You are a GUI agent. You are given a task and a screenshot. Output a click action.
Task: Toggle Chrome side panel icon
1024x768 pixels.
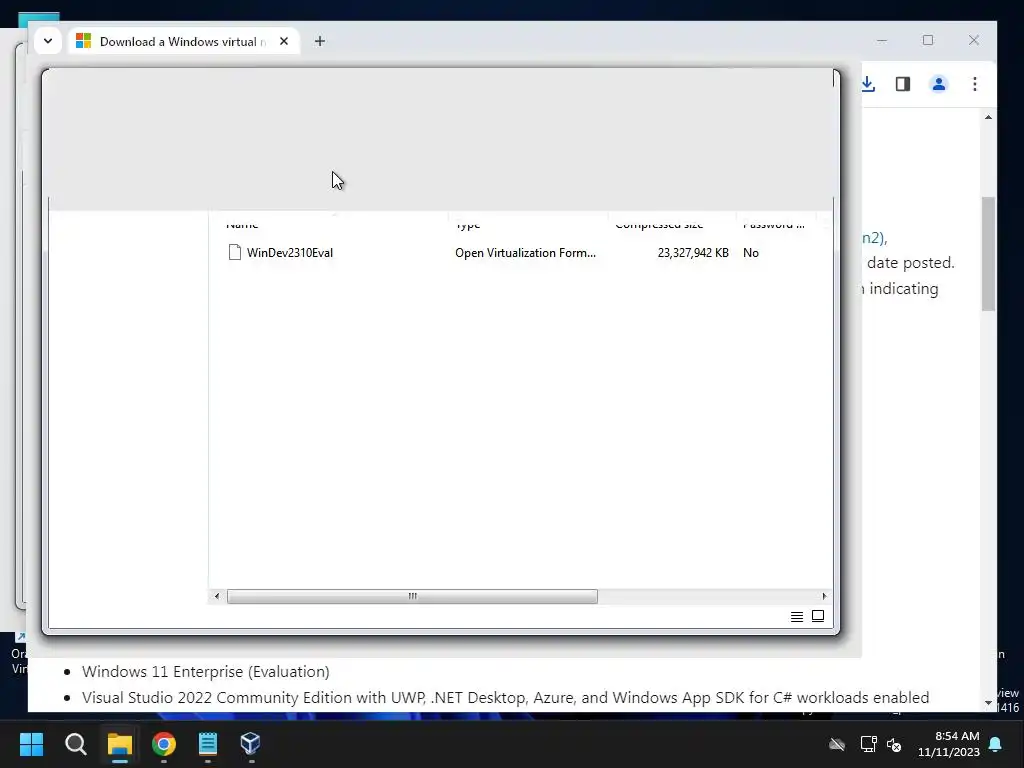coord(903,84)
